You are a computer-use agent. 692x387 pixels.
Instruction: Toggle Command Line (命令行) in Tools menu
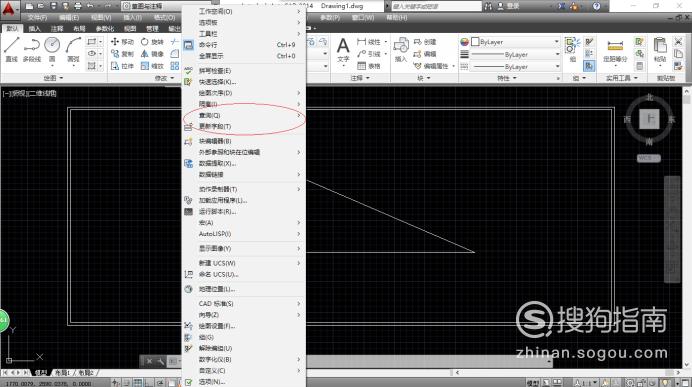244,45
